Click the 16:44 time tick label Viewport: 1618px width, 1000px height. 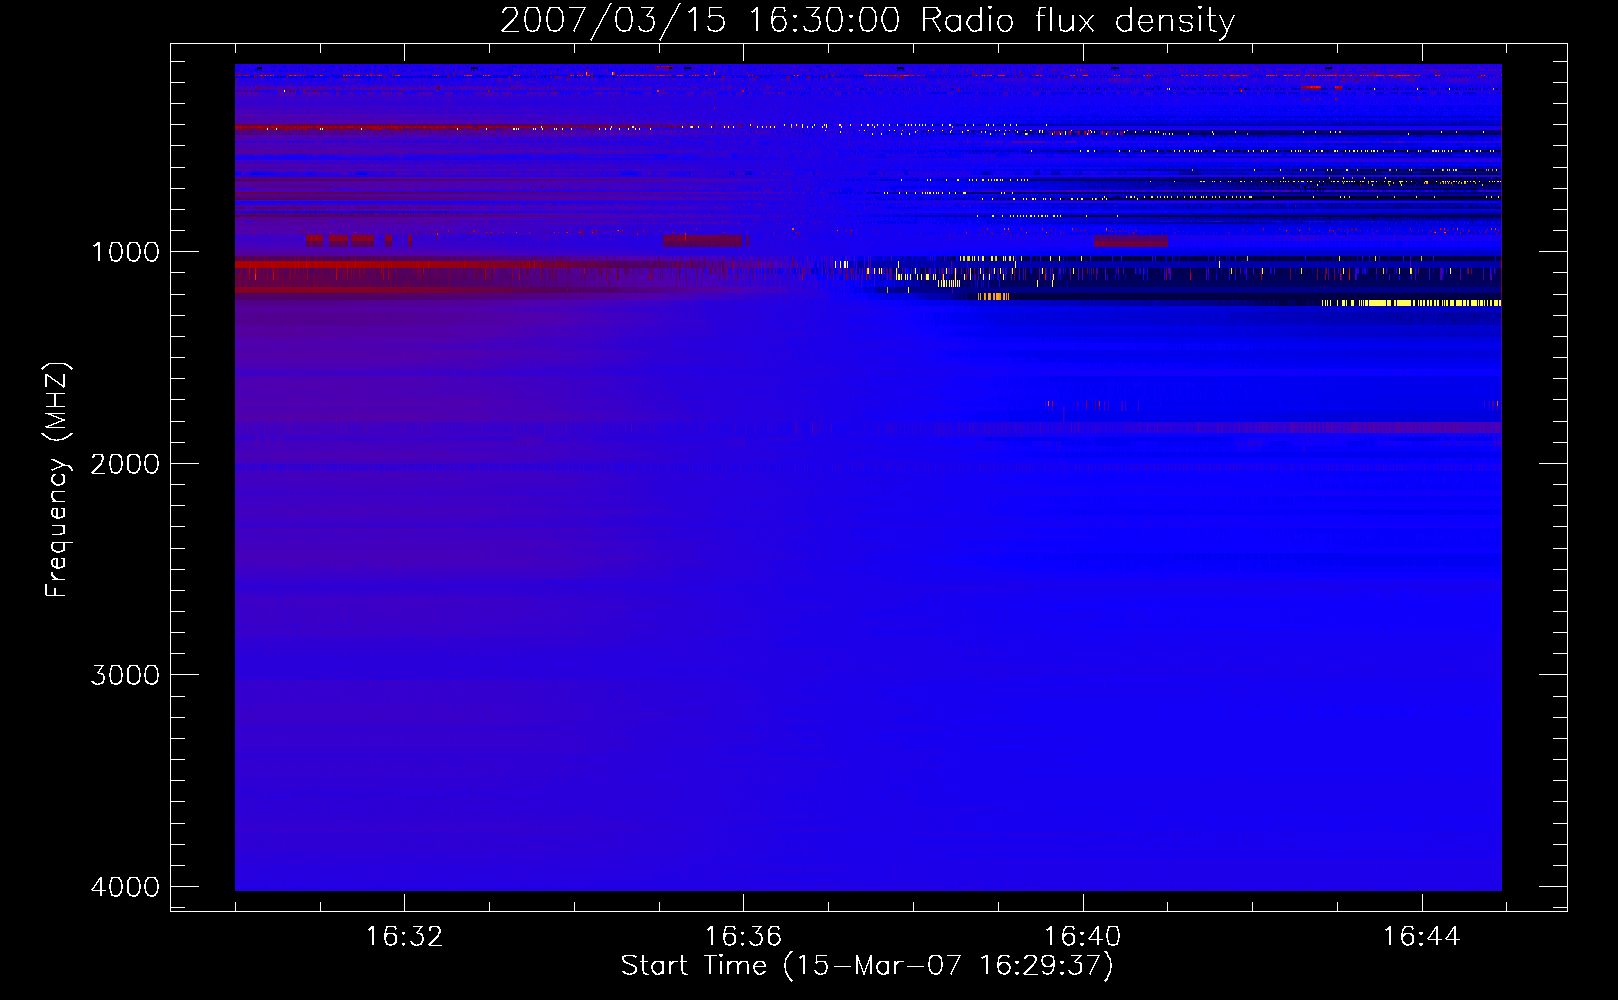(x=1421, y=937)
